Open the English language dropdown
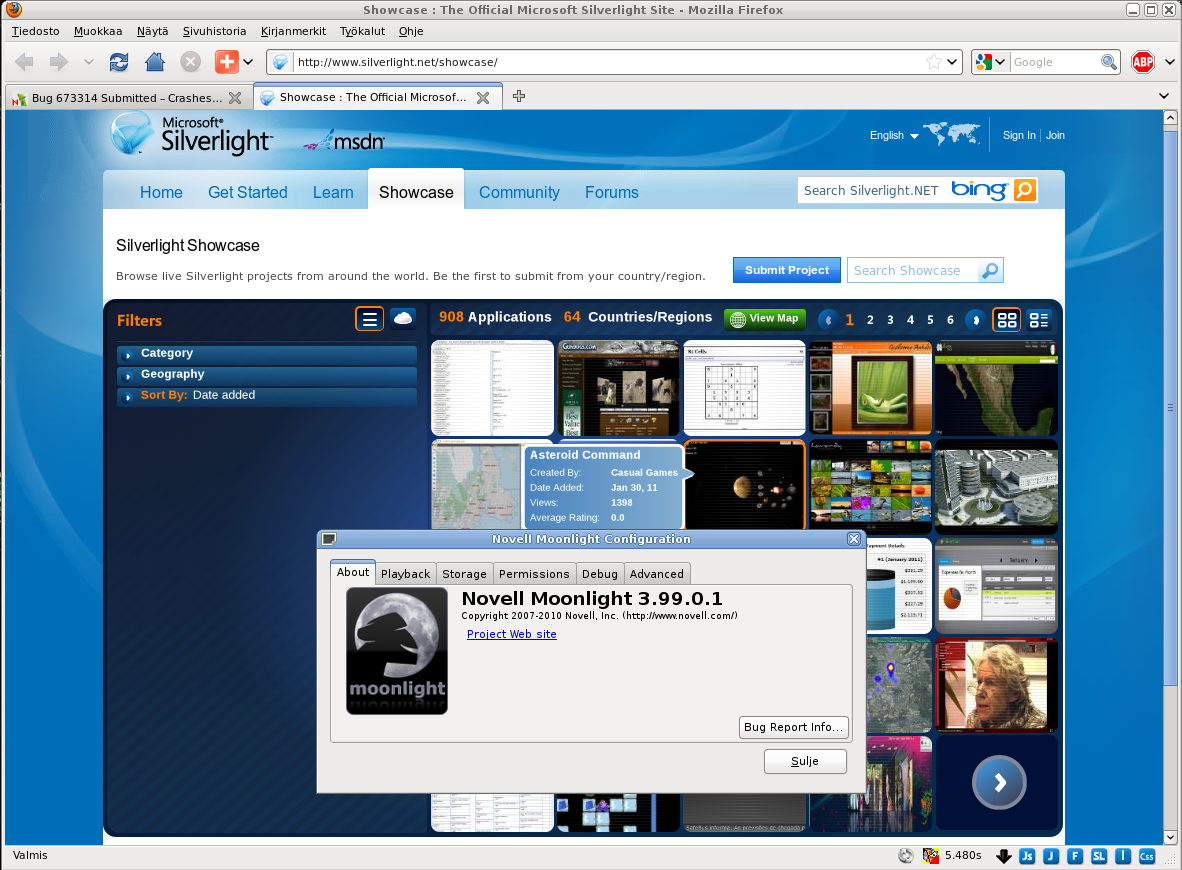This screenshot has width=1182, height=870. click(x=893, y=136)
